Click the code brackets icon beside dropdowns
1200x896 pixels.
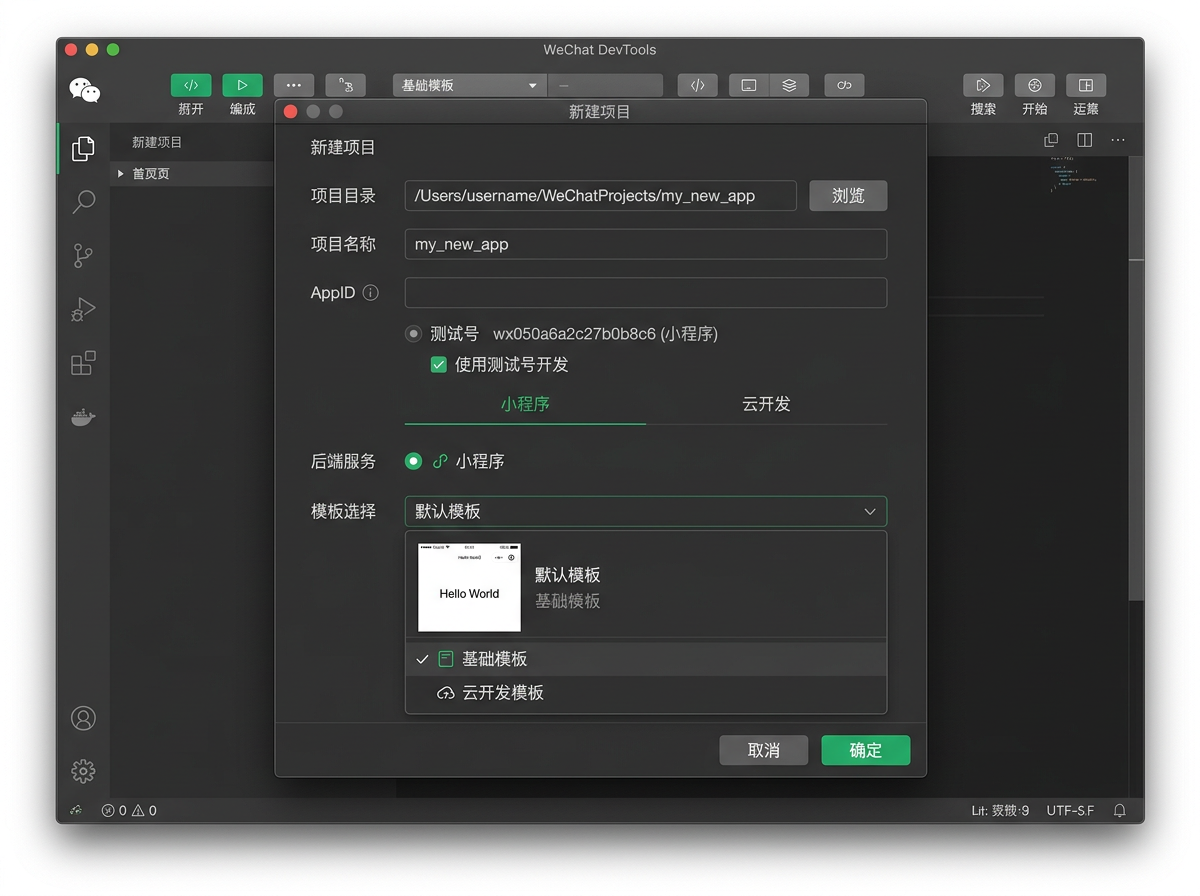(x=698, y=85)
